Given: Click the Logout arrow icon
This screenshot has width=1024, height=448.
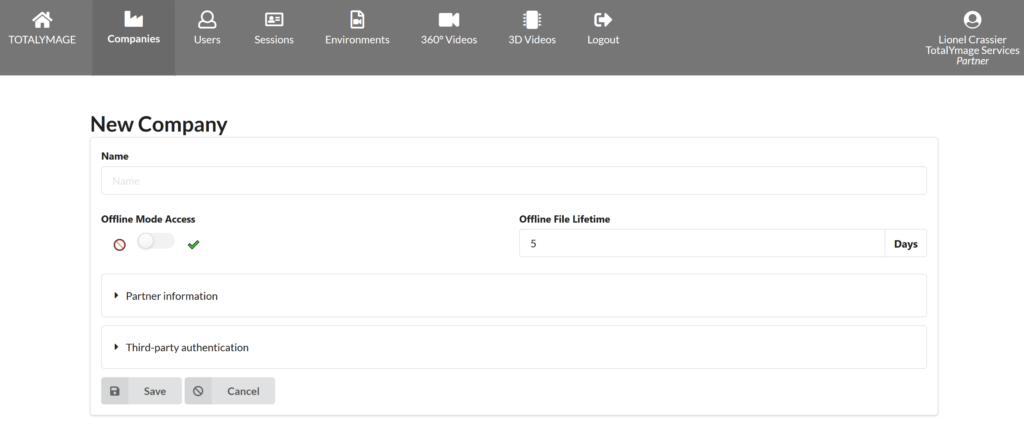Looking at the screenshot, I should (603, 20).
